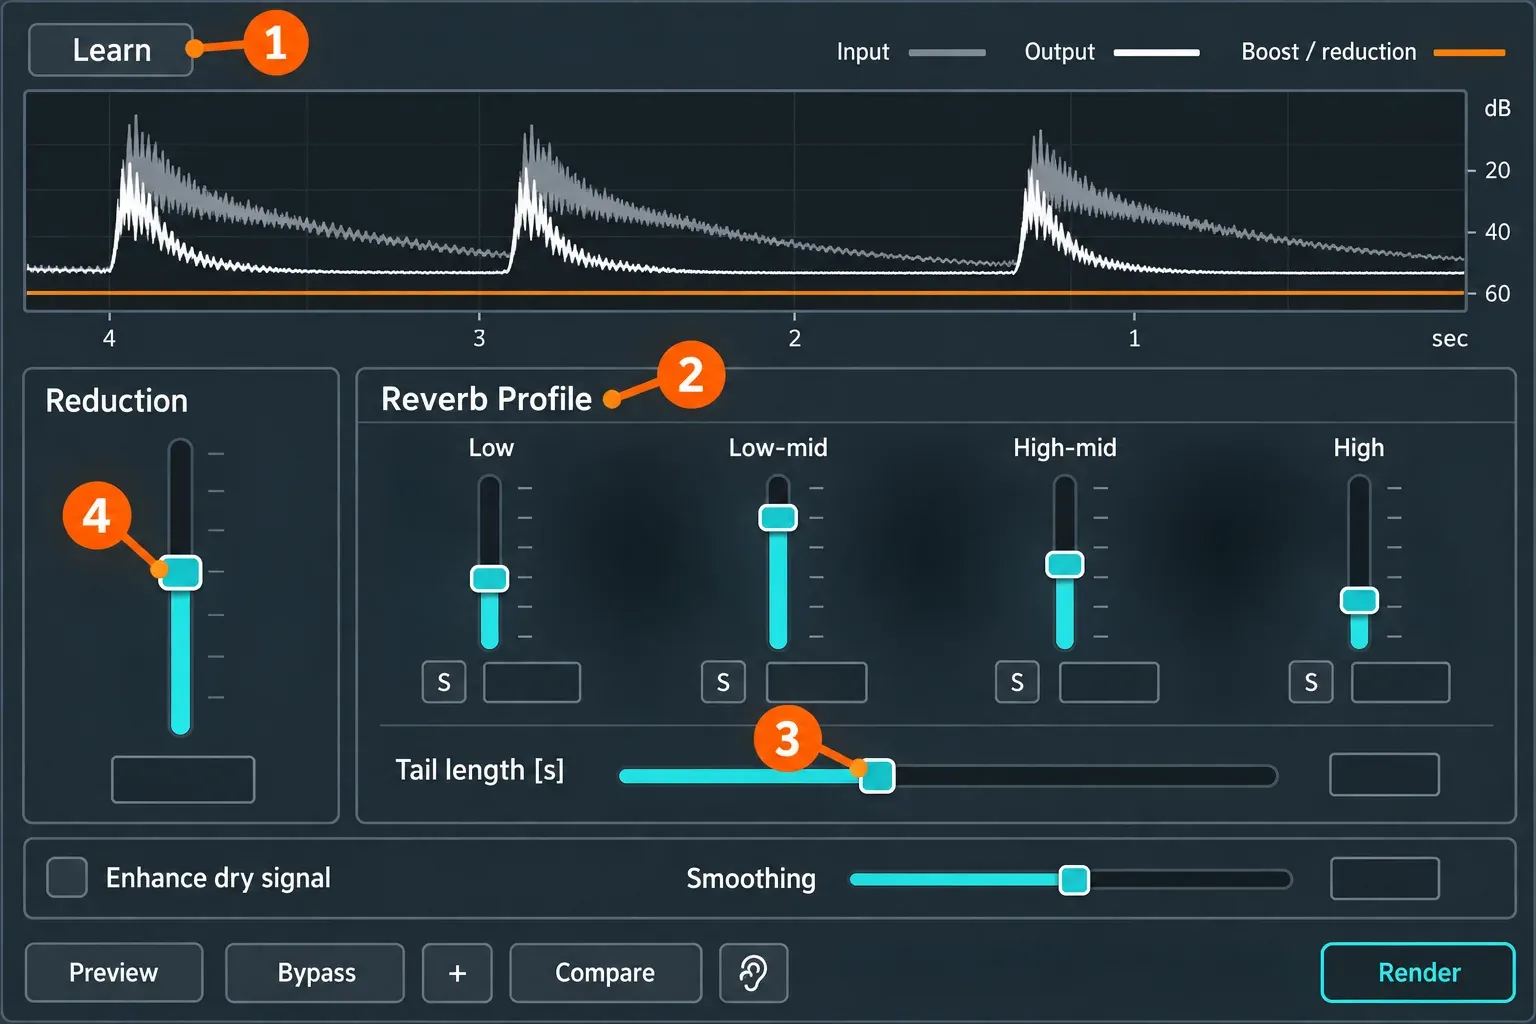The image size is (1536, 1024).
Task: Click the Low-mid band label
Action: (778, 448)
